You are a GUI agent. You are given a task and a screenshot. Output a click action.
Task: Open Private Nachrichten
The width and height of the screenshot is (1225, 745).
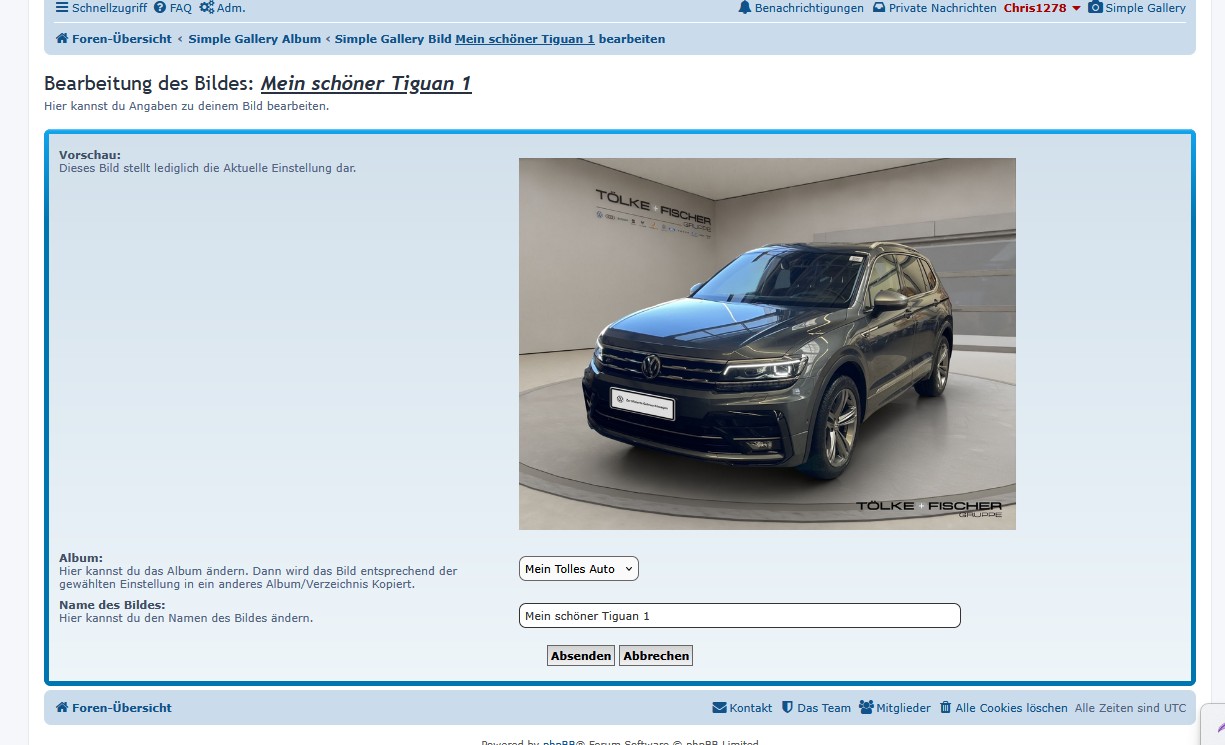click(943, 8)
